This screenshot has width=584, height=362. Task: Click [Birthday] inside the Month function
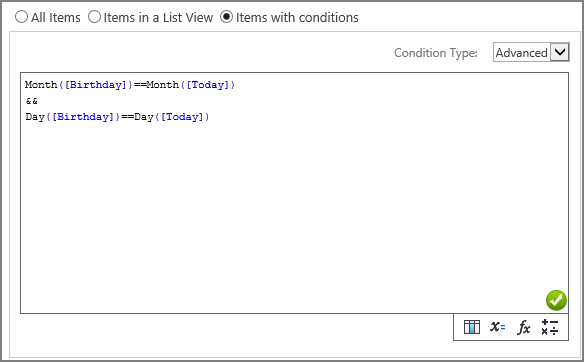95,85
